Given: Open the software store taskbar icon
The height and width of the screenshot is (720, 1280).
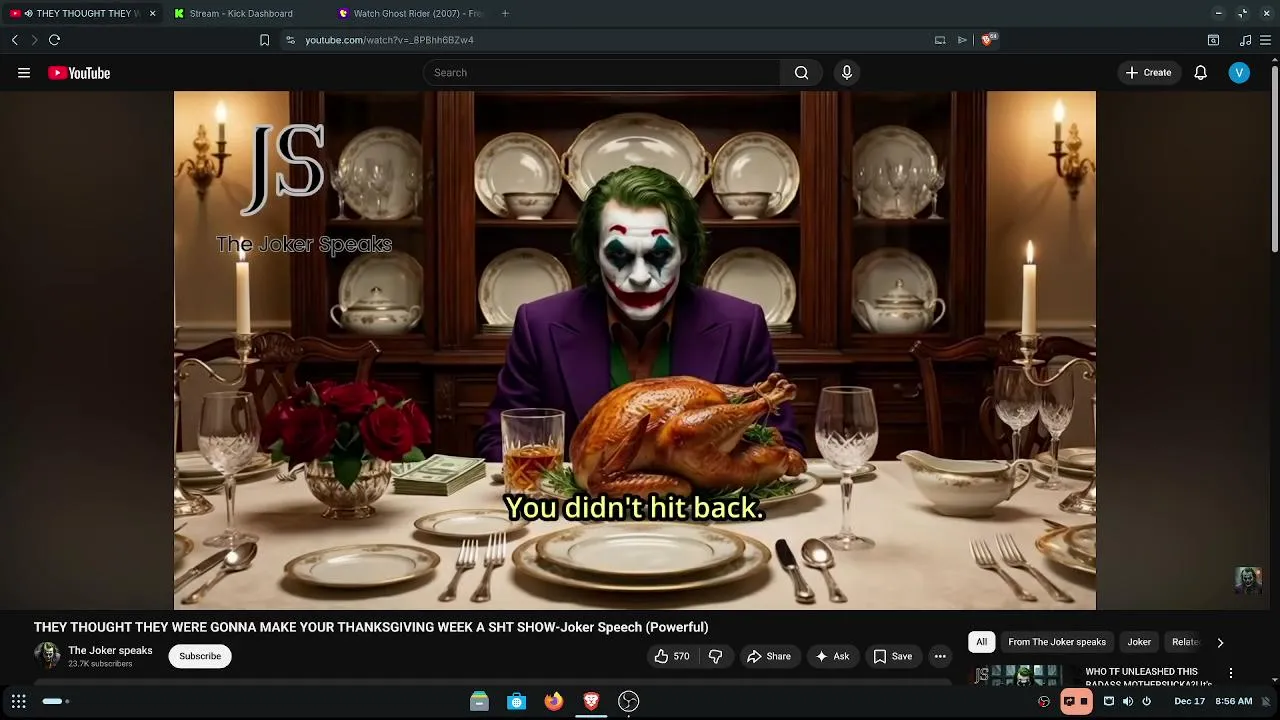Looking at the screenshot, I should 517,701.
